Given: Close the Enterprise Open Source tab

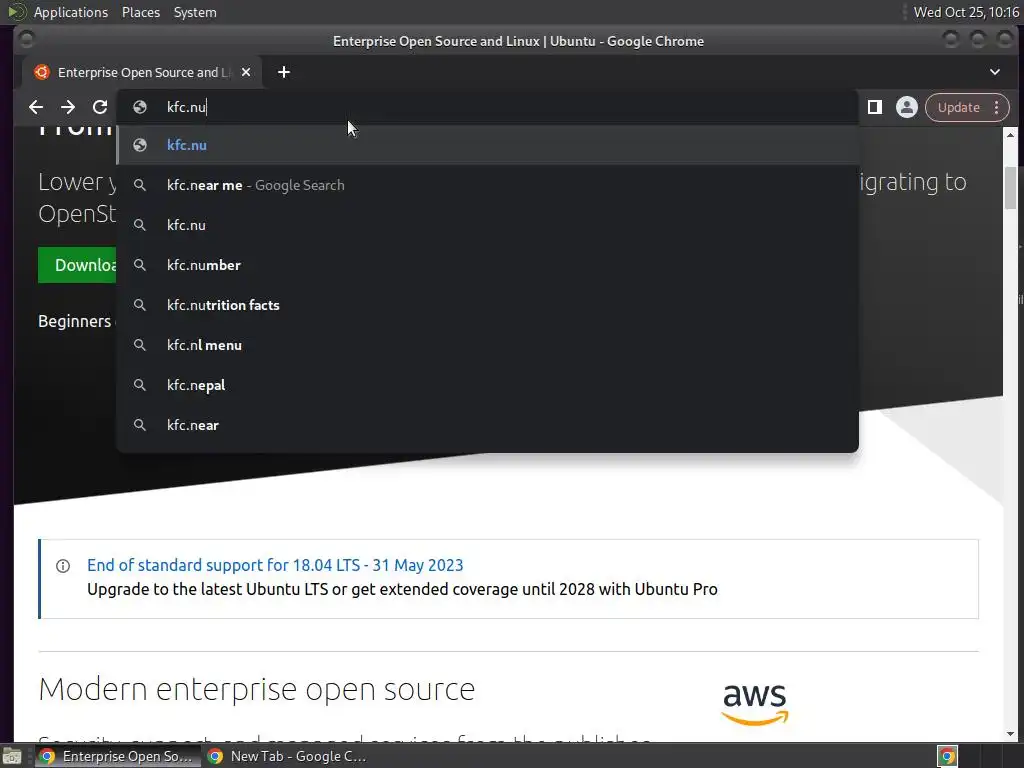Looking at the screenshot, I should click(x=246, y=72).
